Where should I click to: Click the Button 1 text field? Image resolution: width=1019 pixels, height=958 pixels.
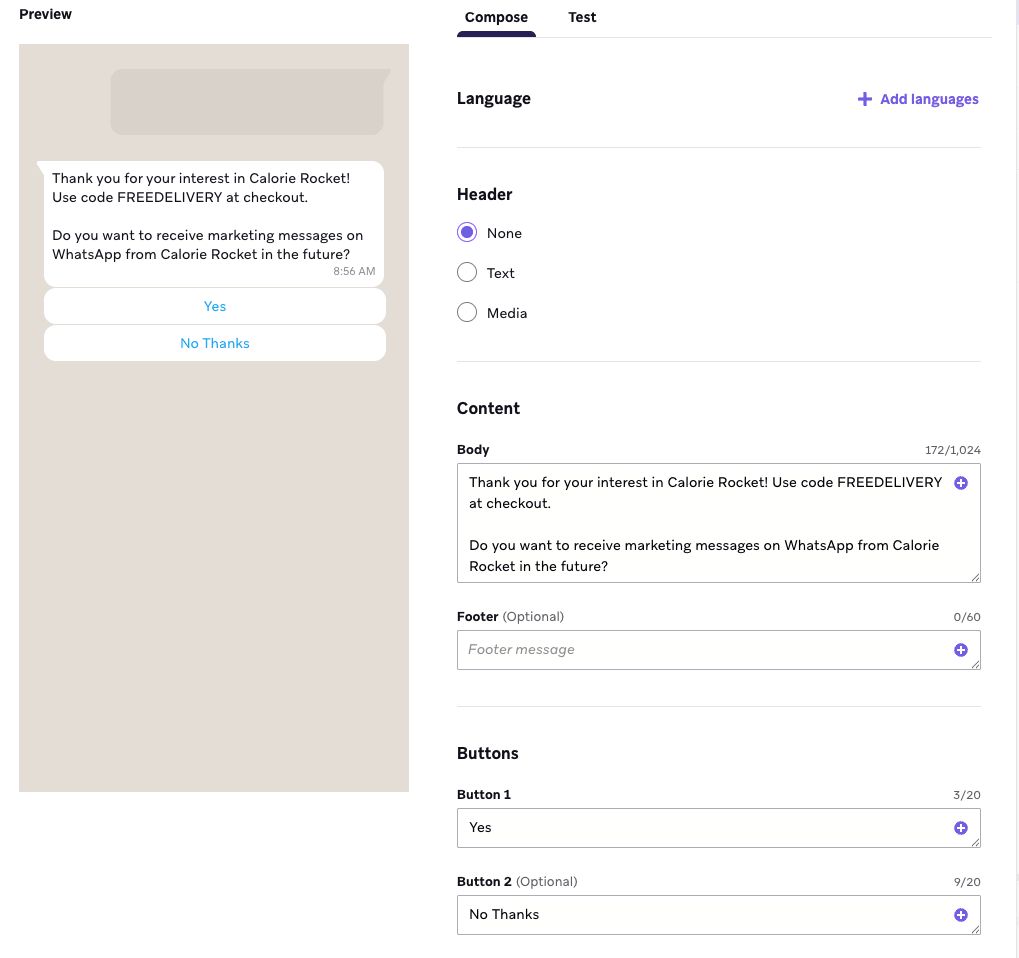(x=700, y=828)
